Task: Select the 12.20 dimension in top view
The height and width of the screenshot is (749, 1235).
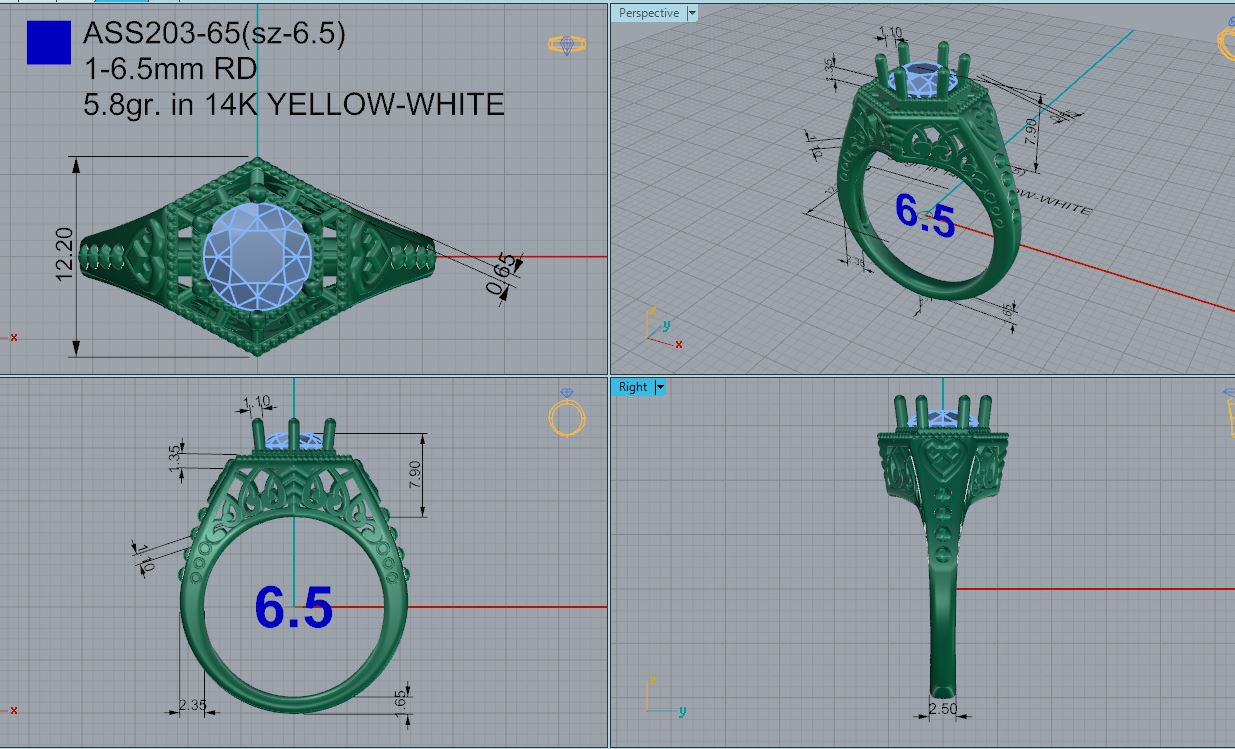Action: click(x=64, y=256)
